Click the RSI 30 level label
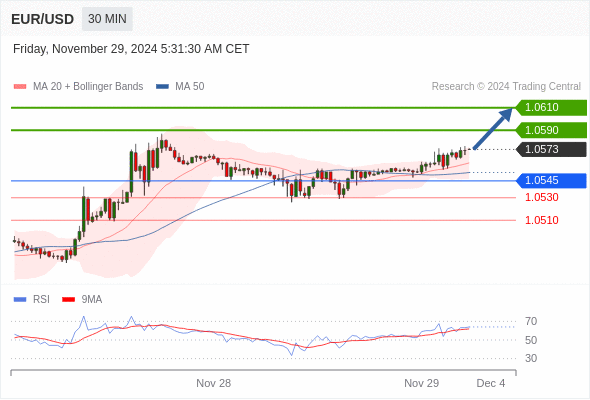This screenshot has height=400, width=590. pos(531,358)
